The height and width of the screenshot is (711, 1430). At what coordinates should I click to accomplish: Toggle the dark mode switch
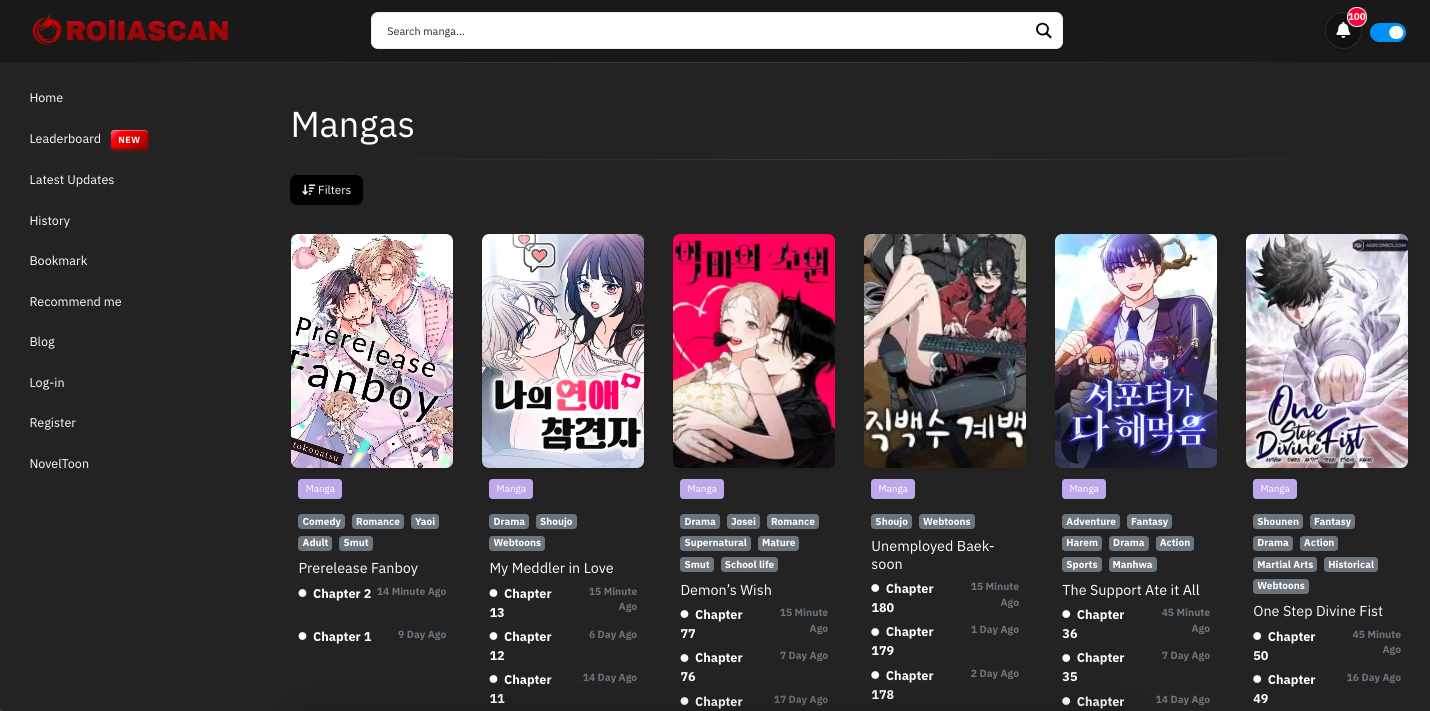click(x=1387, y=32)
